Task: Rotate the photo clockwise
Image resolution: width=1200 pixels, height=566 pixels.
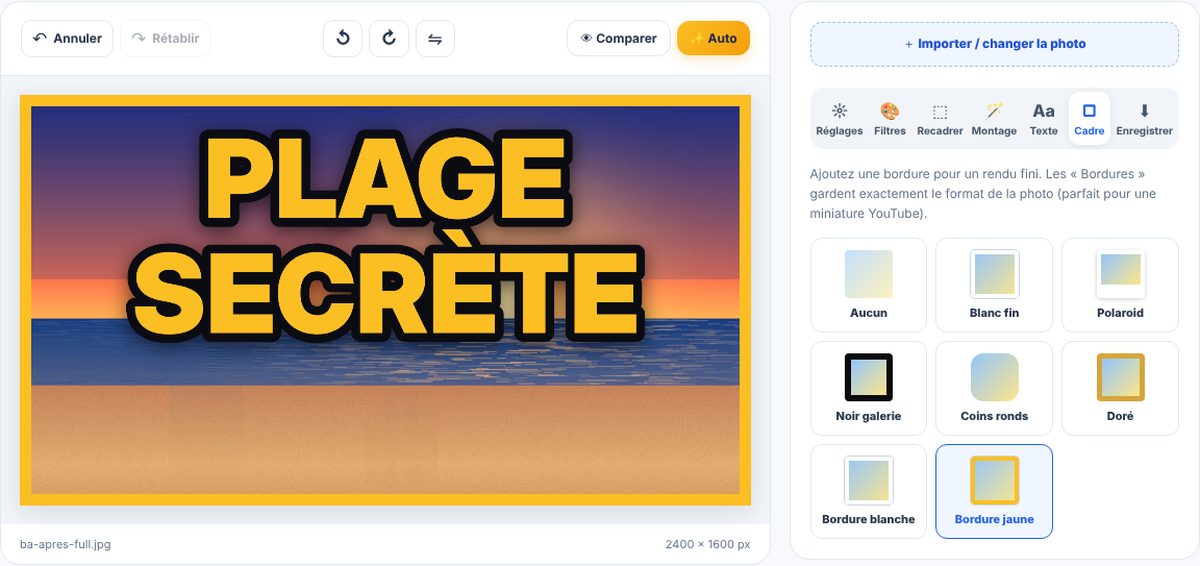Action: point(389,38)
